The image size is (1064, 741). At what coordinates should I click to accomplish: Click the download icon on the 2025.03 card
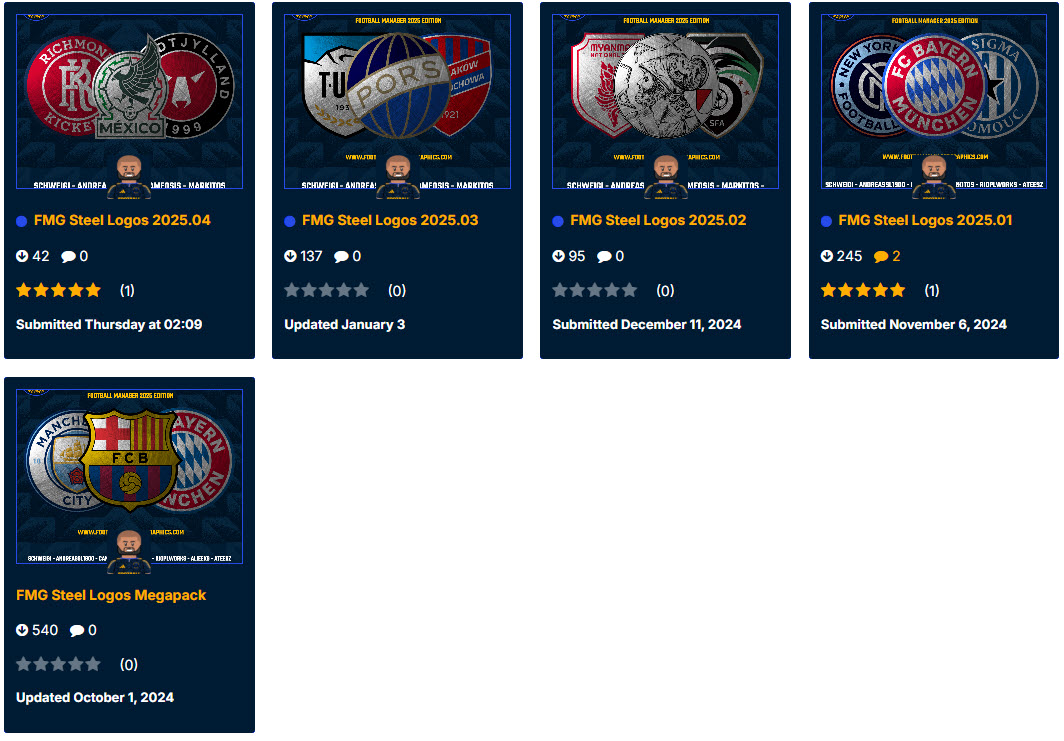click(x=290, y=256)
